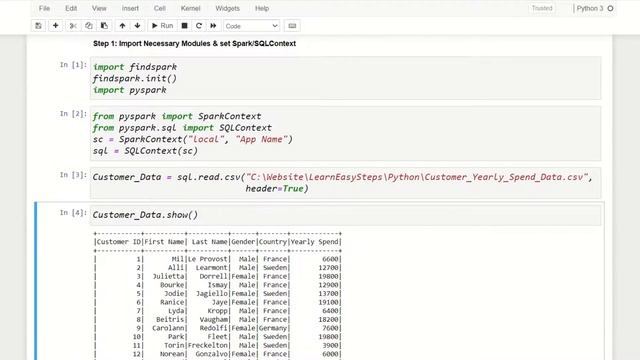640x360 pixels.
Task: Click the first name Bourke
Action: pyautogui.click(x=172, y=285)
